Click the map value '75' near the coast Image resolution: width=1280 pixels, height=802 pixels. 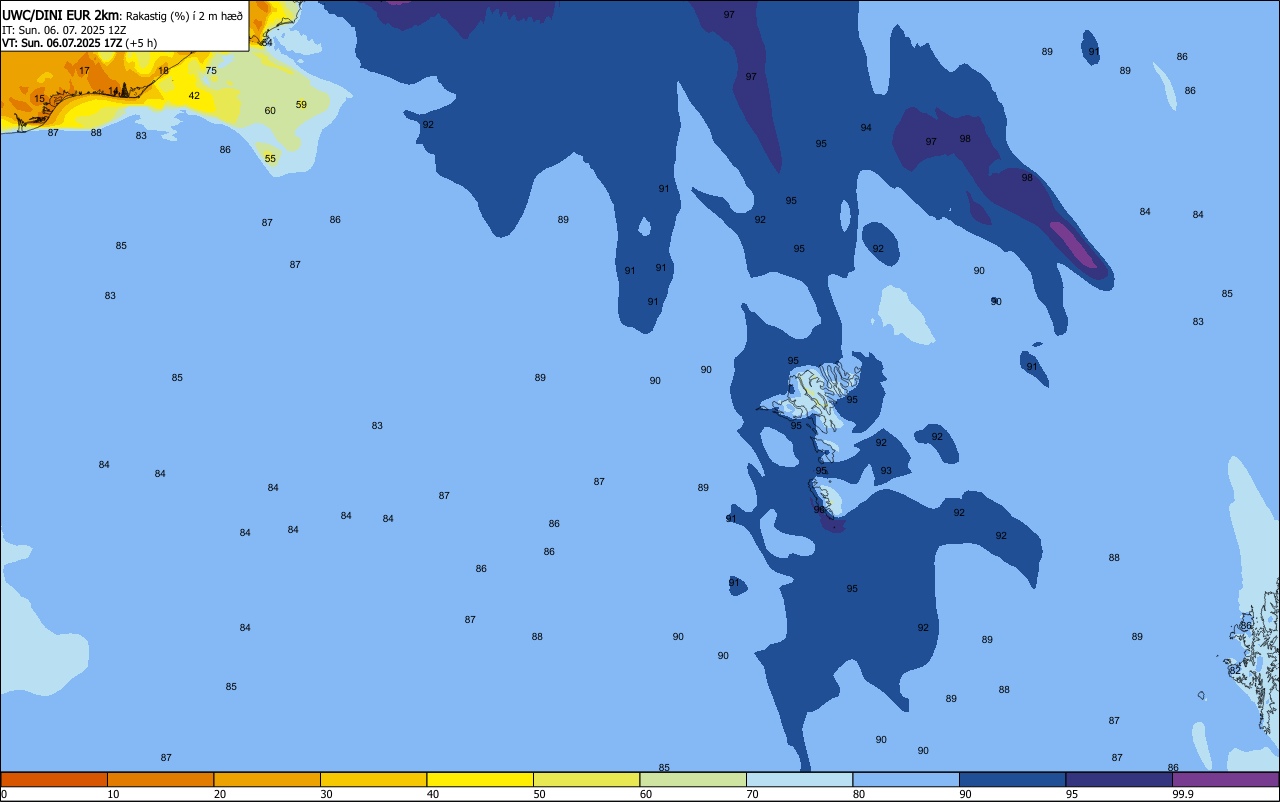211,70
